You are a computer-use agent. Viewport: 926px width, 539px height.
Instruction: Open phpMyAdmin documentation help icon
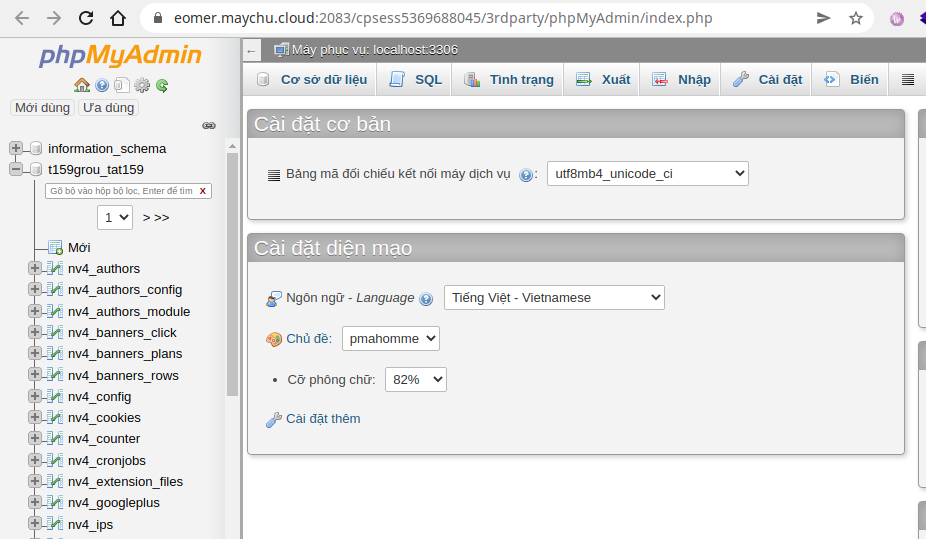102,86
